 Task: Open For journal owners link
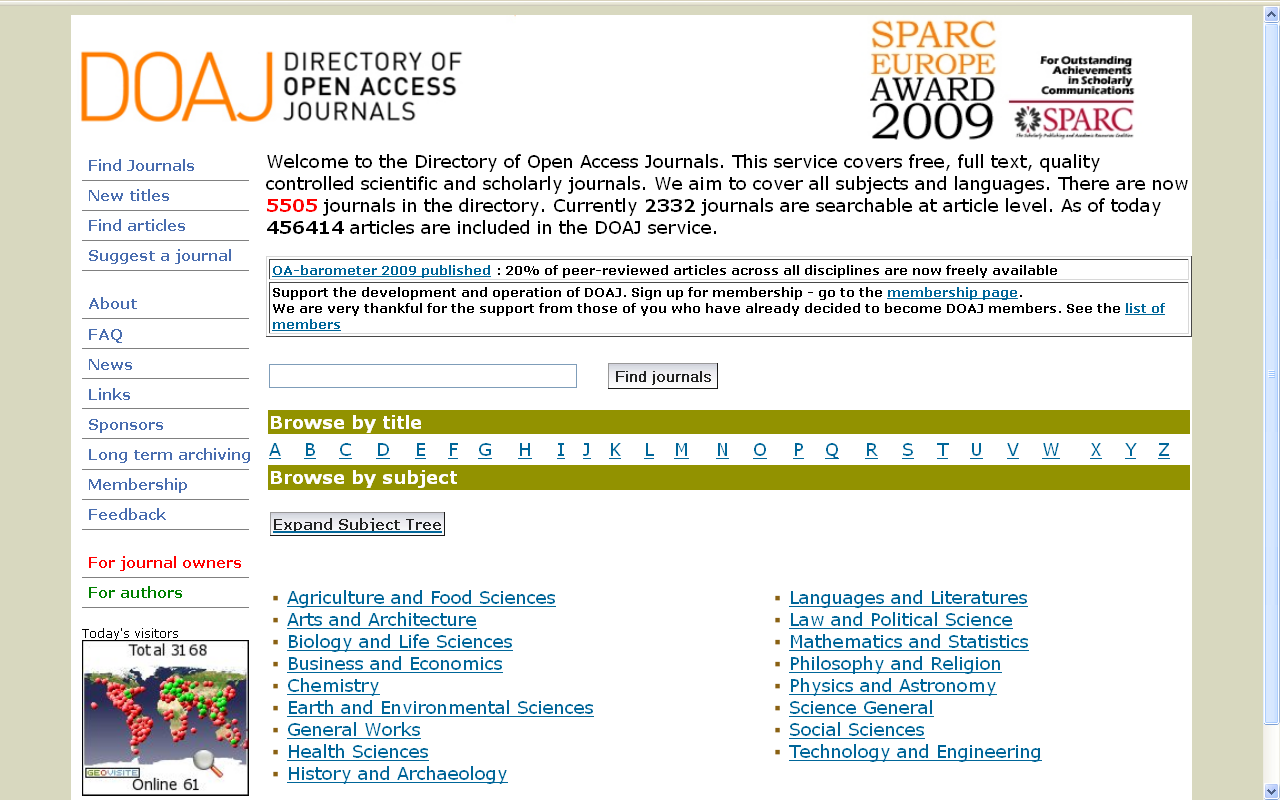coord(165,563)
